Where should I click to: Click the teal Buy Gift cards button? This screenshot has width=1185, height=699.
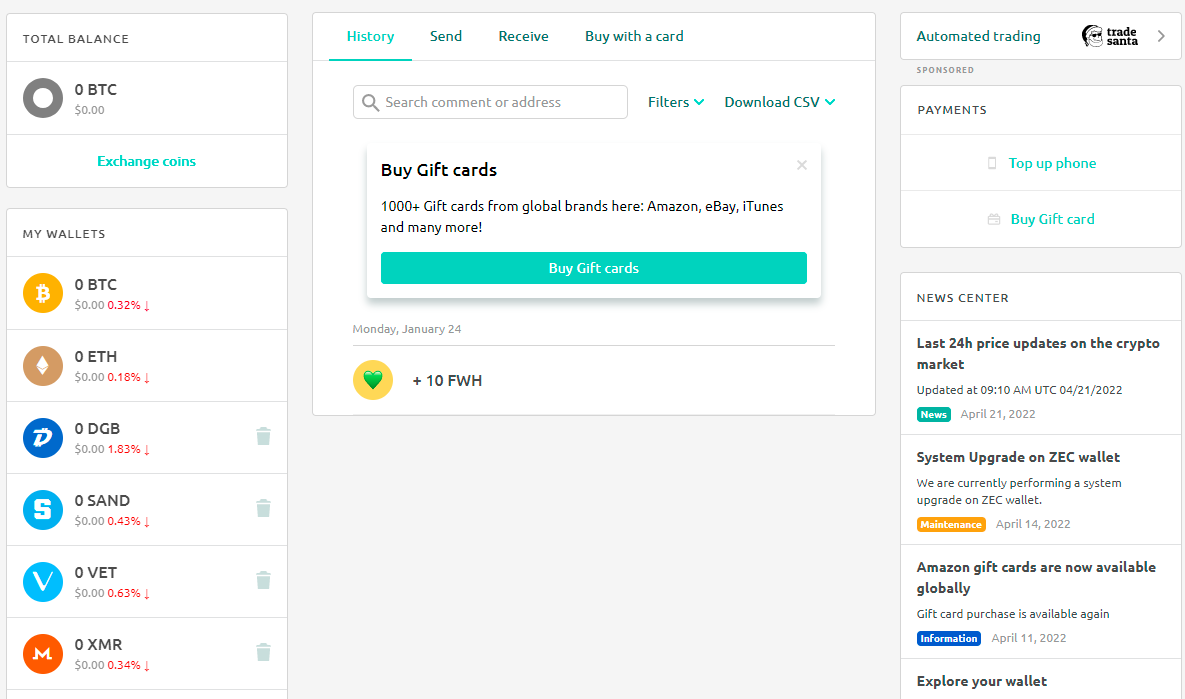[593, 268]
